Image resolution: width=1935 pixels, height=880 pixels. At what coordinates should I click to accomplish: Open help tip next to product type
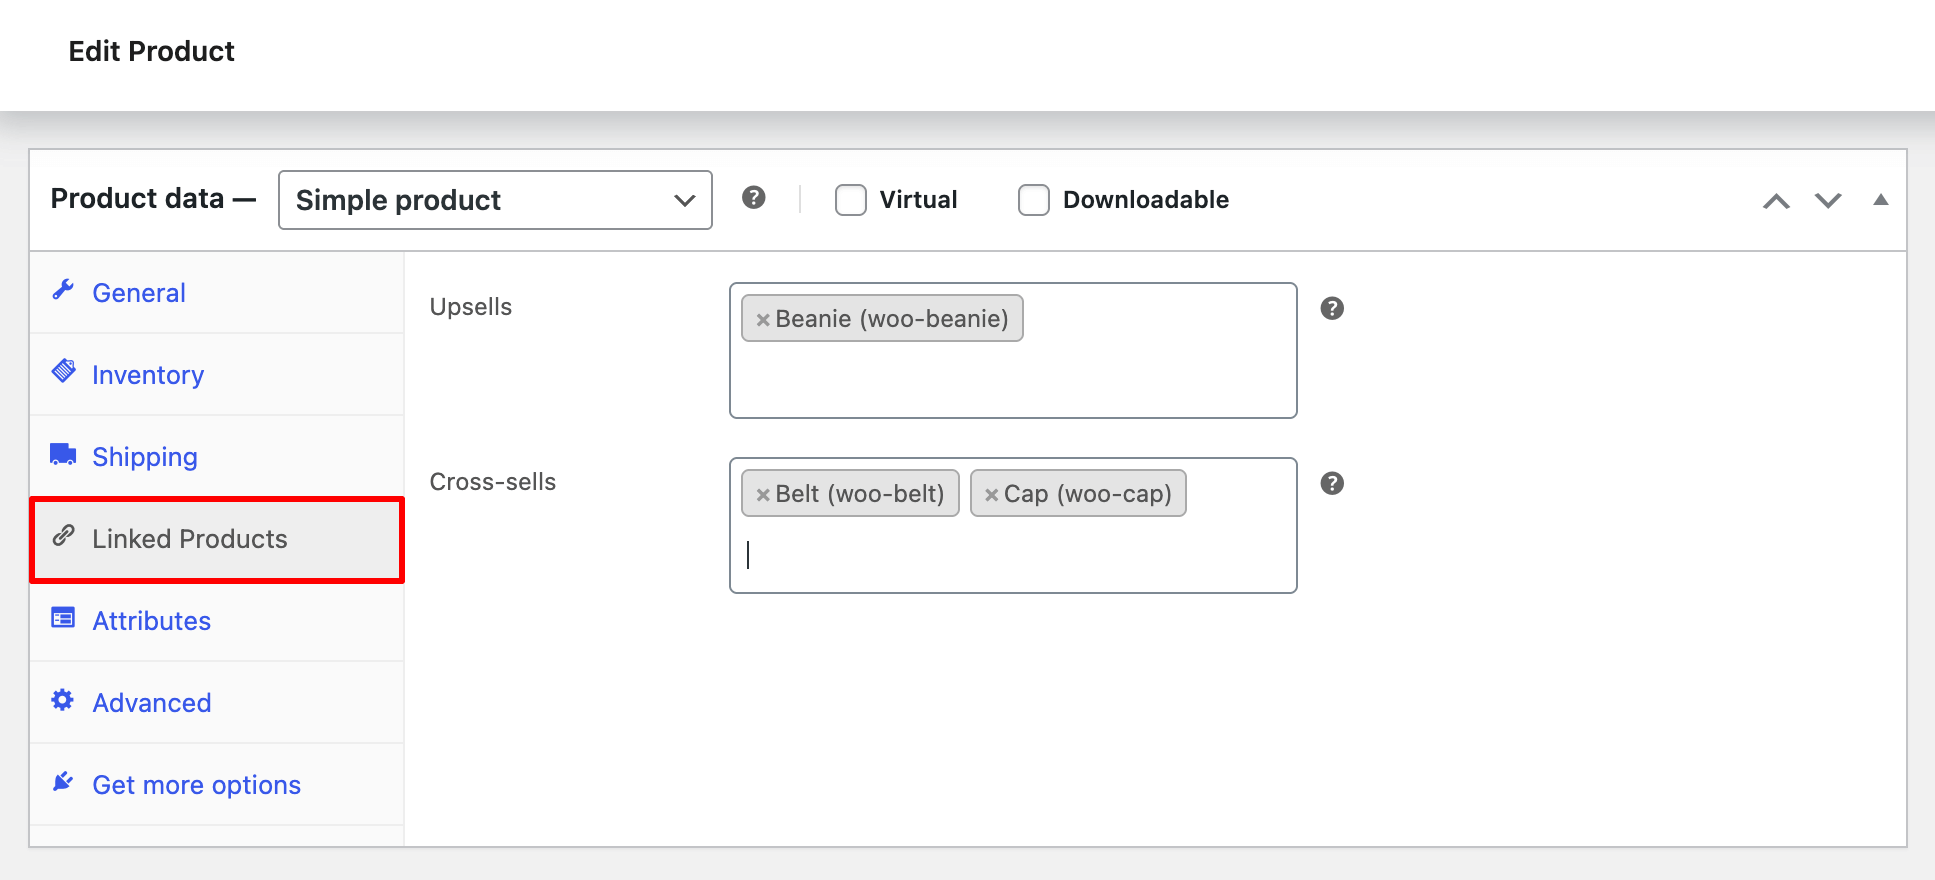pos(754,198)
